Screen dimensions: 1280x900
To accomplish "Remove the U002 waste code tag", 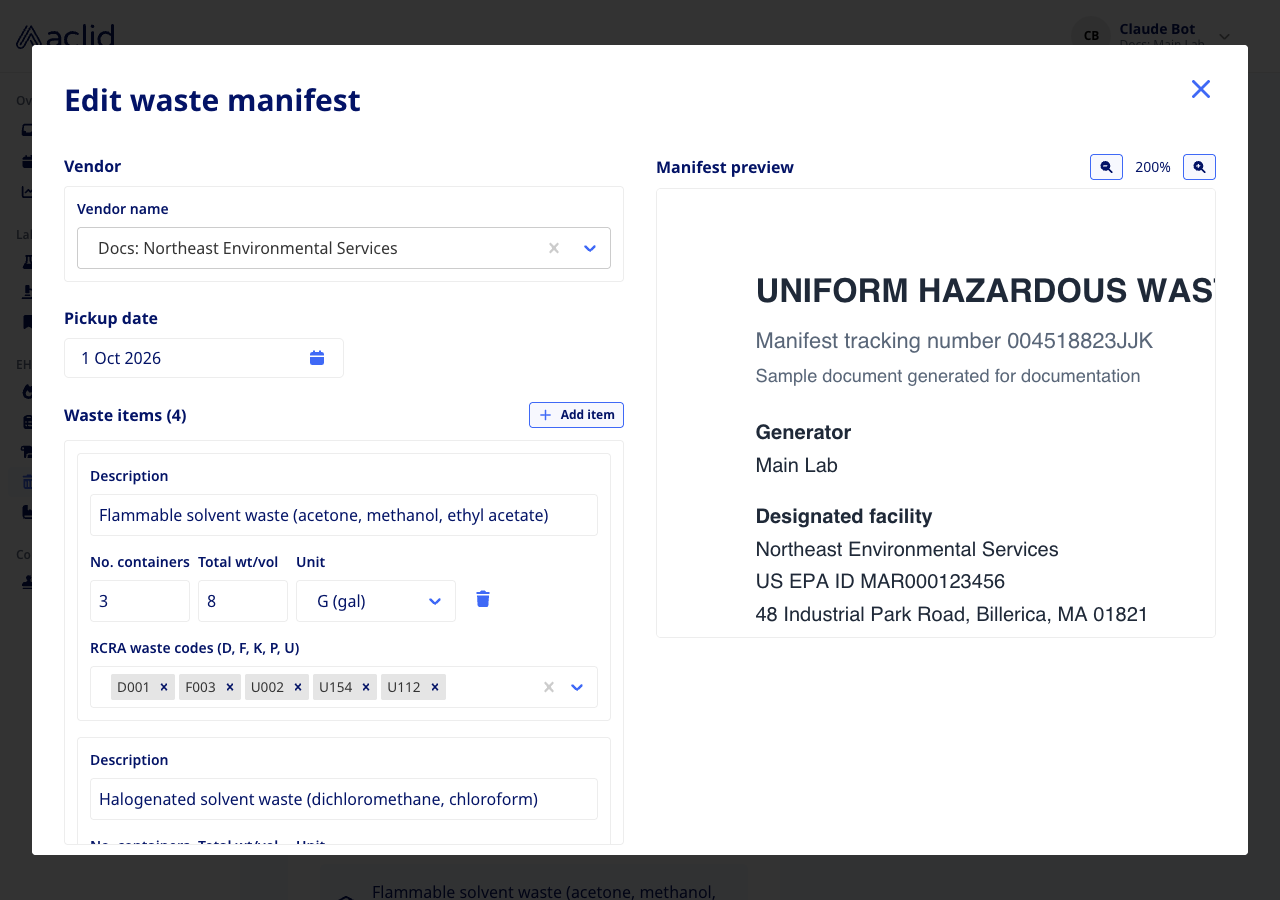I will [x=298, y=687].
